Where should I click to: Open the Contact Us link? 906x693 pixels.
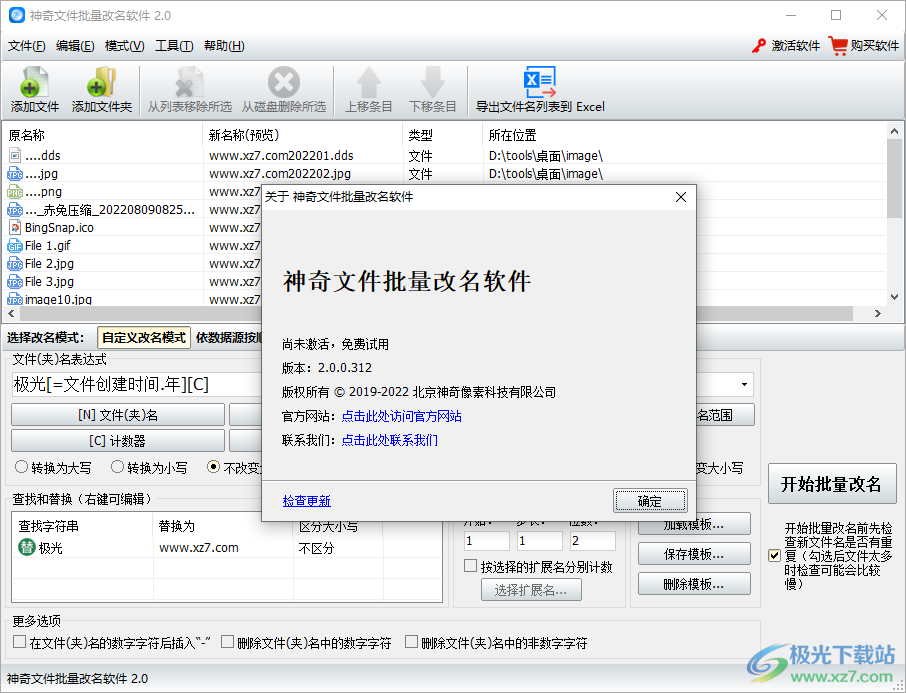pyautogui.click(x=389, y=440)
